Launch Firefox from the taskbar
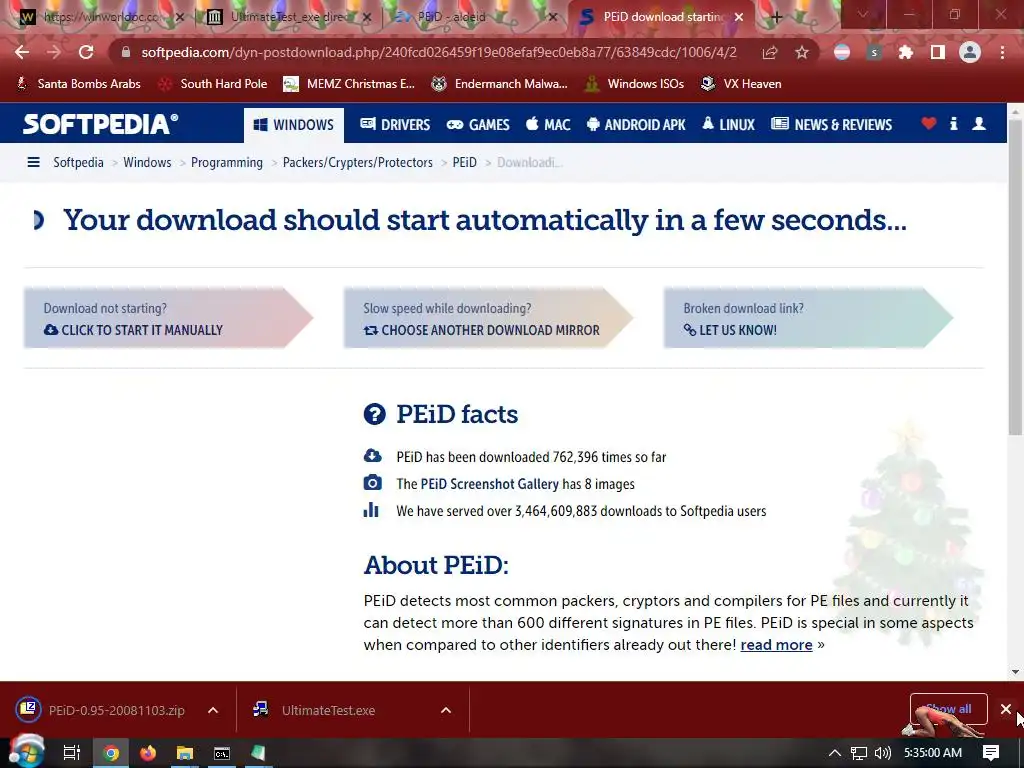 pos(148,753)
